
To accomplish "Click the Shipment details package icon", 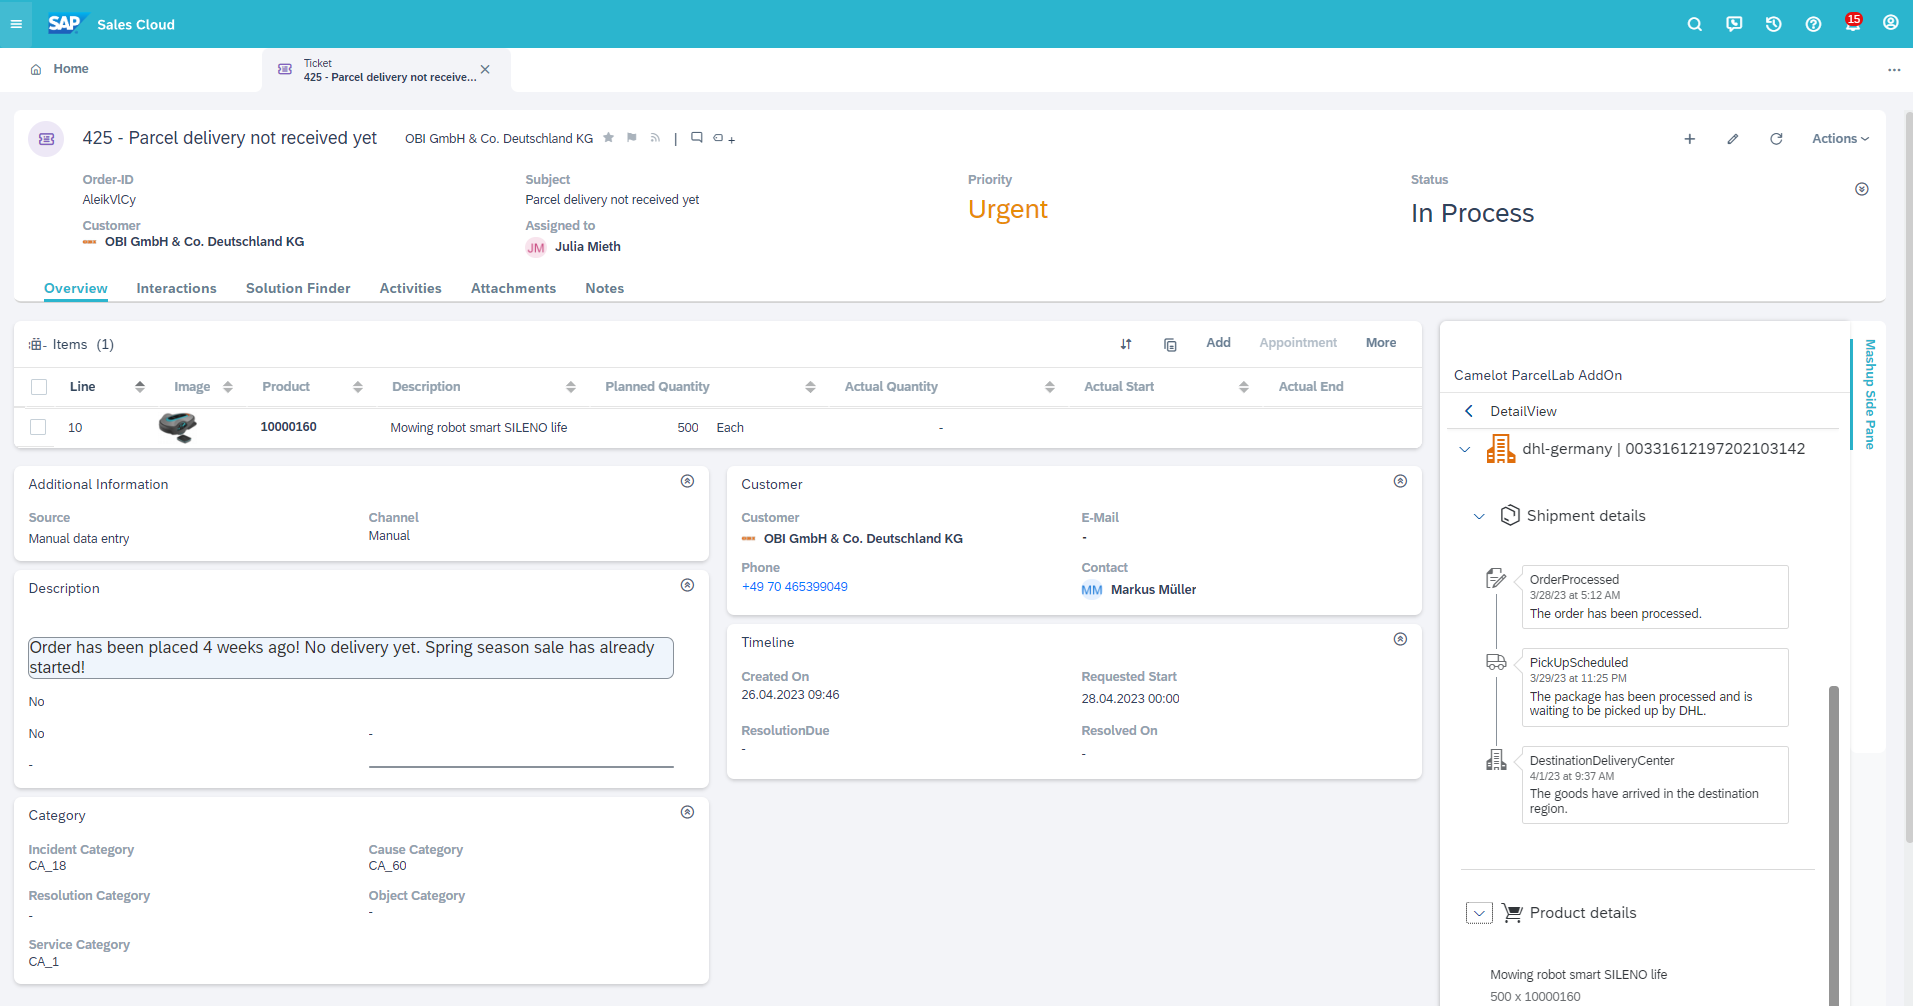I will click(x=1510, y=515).
